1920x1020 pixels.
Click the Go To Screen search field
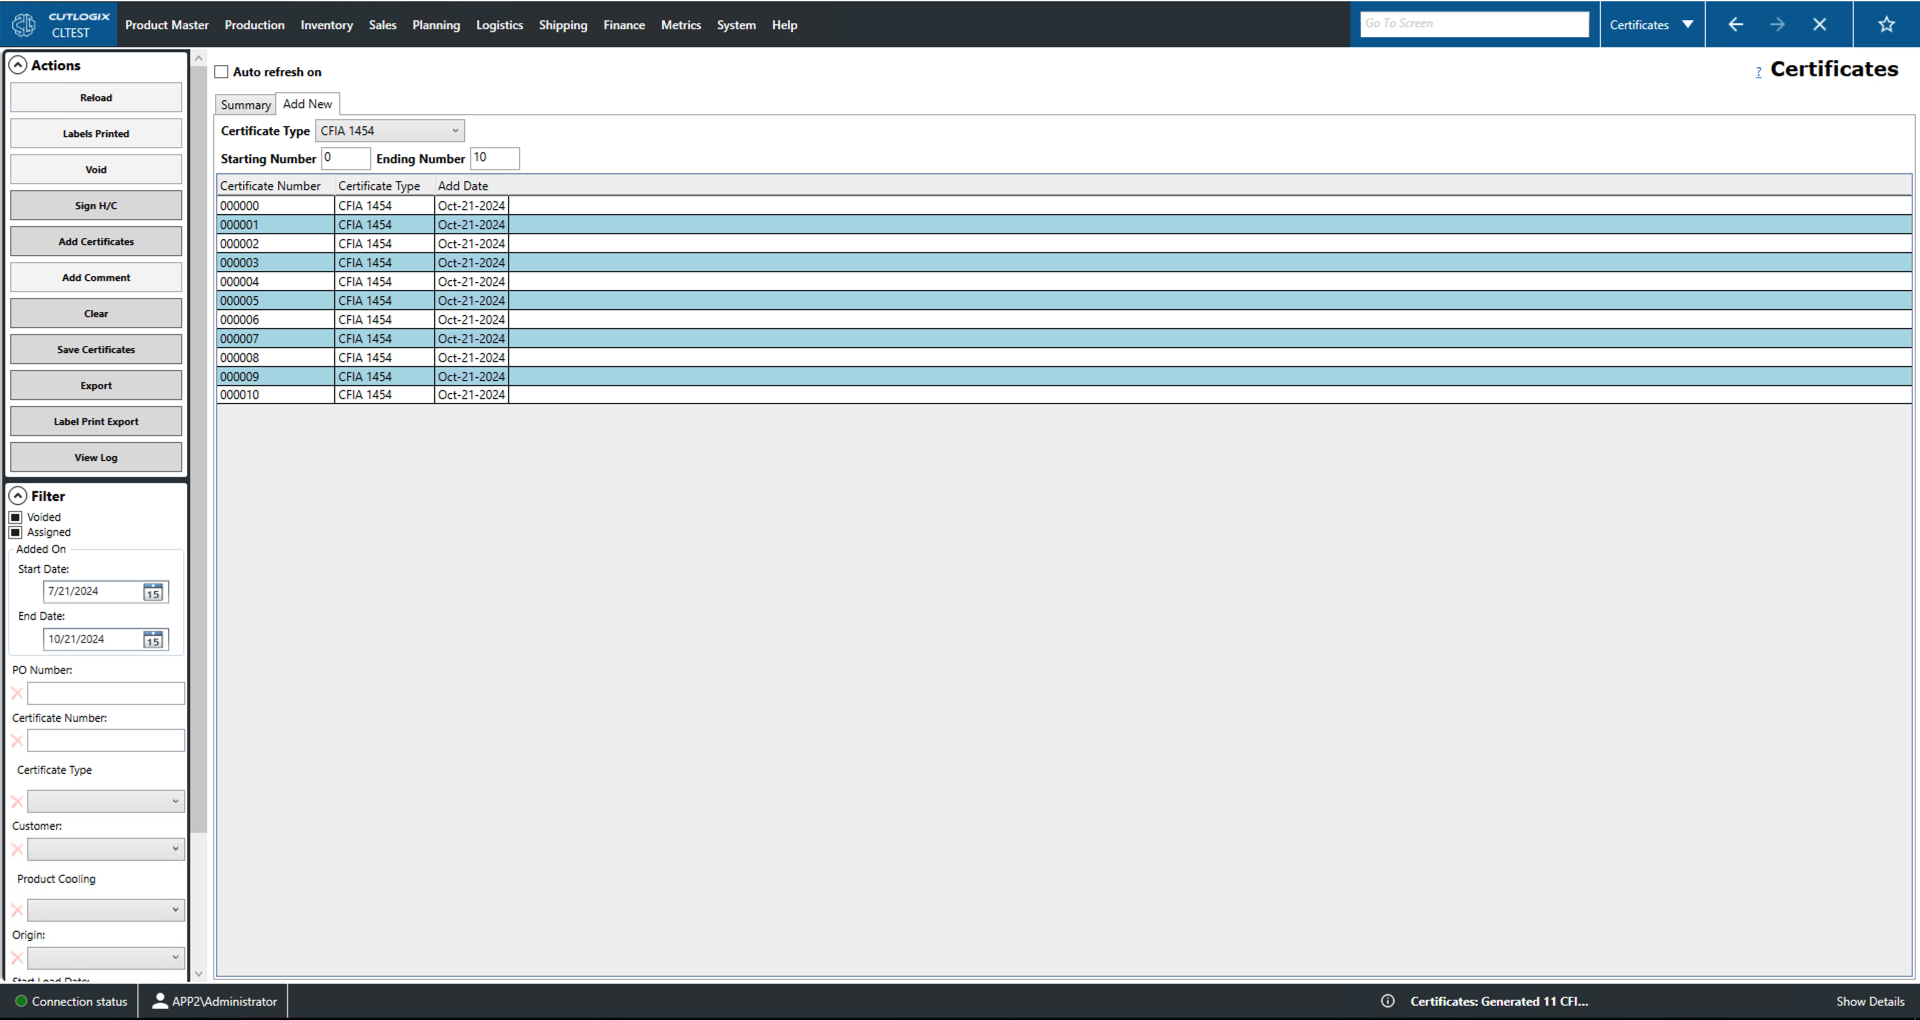coord(1473,23)
